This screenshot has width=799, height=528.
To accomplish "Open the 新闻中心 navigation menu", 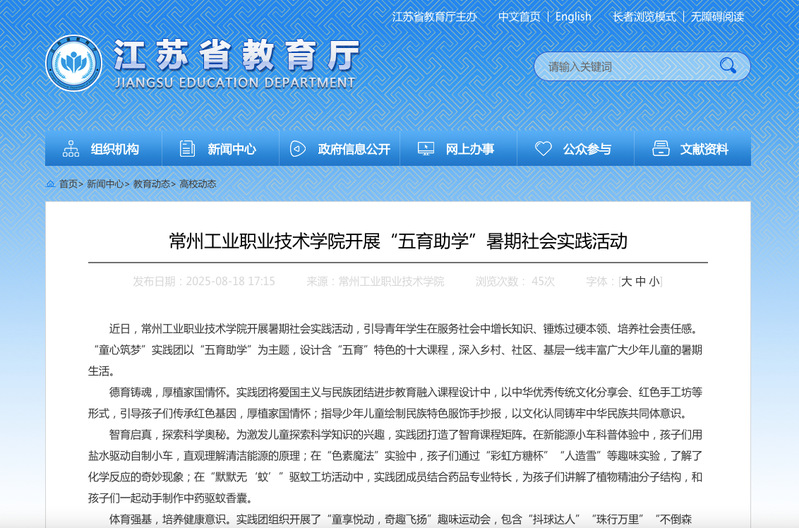I will click(x=231, y=149).
